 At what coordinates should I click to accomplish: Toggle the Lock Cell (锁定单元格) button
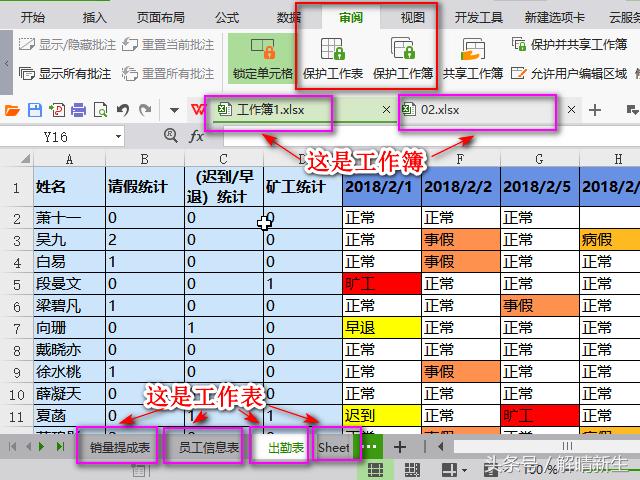(x=263, y=58)
